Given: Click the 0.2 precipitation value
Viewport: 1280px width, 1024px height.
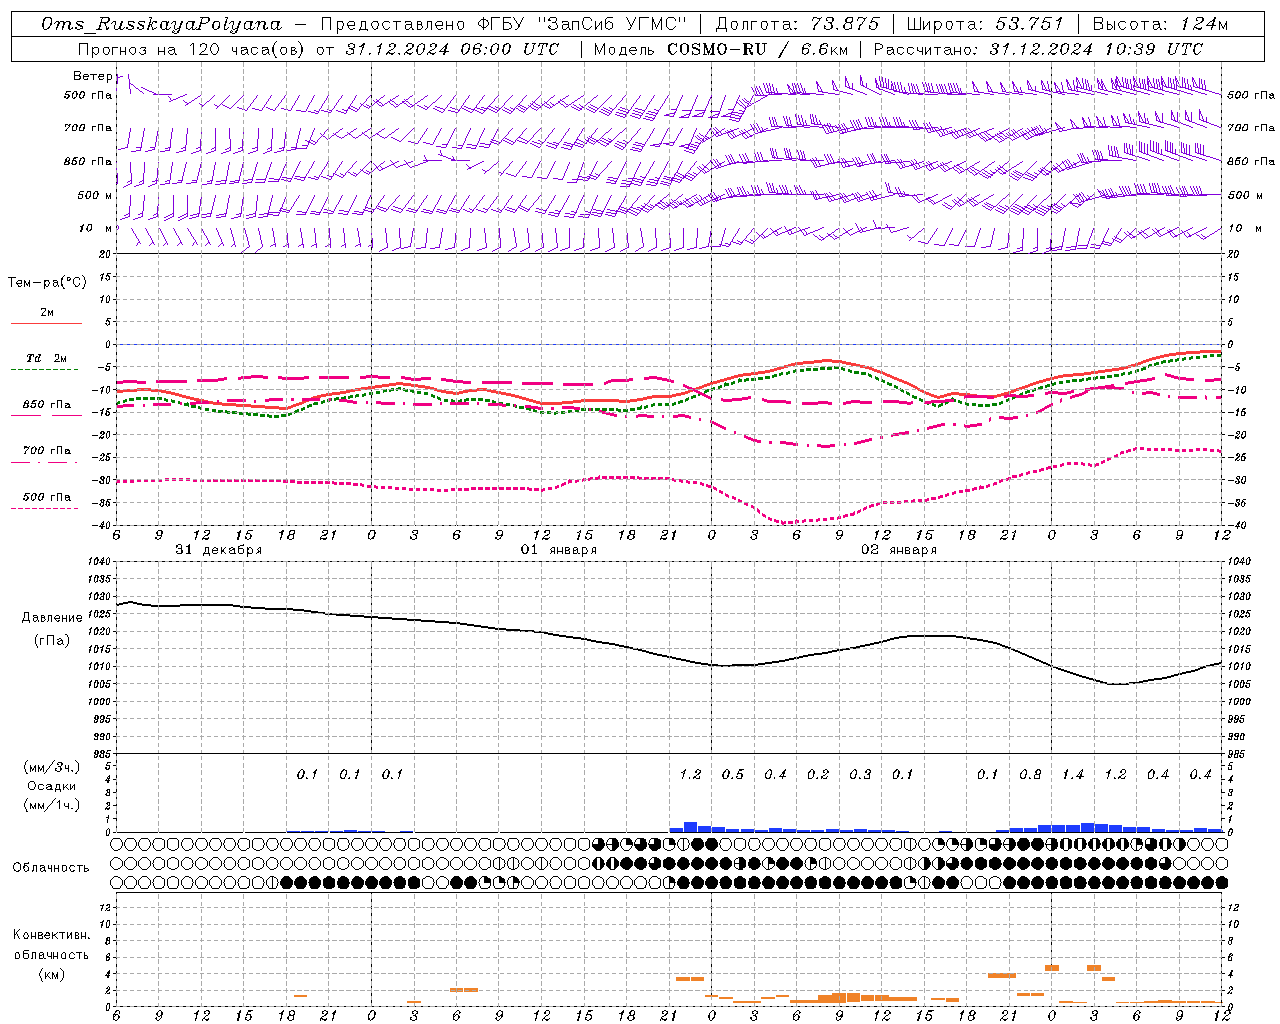Looking at the screenshot, I should click(818, 775).
